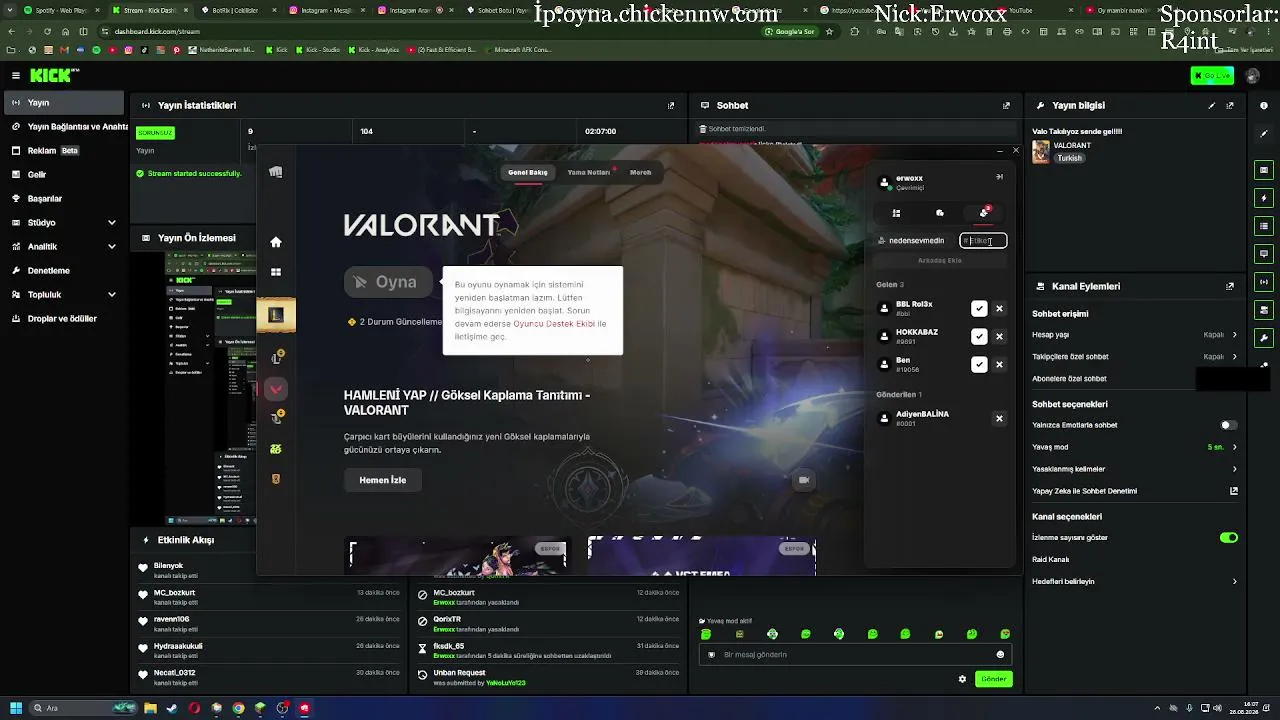Open Gelir in the Kick sidebar
This screenshot has width=1280, height=720.
tap(64, 175)
